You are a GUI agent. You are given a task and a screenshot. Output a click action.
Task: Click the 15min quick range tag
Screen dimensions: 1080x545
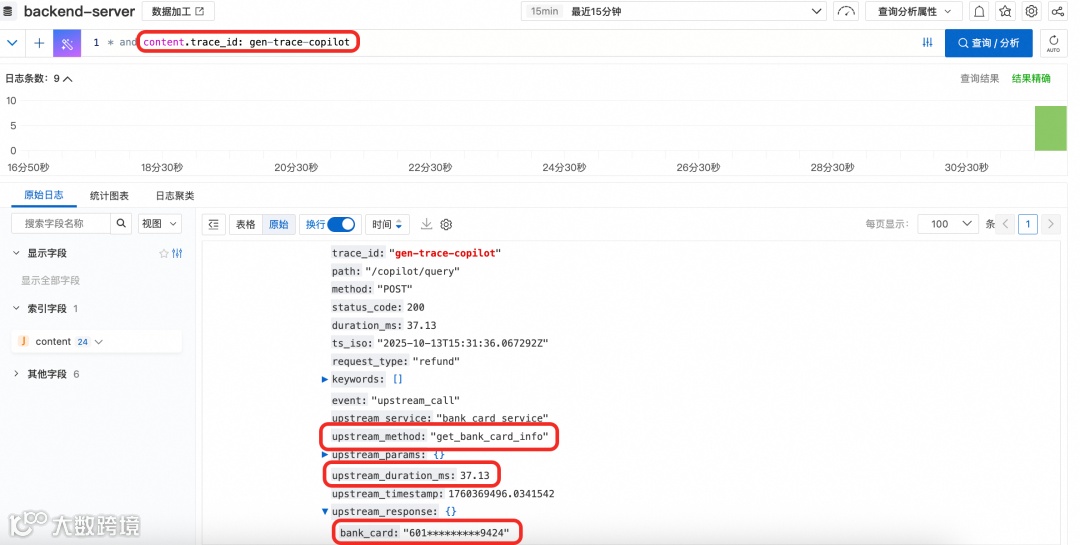pyautogui.click(x=544, y=12)
